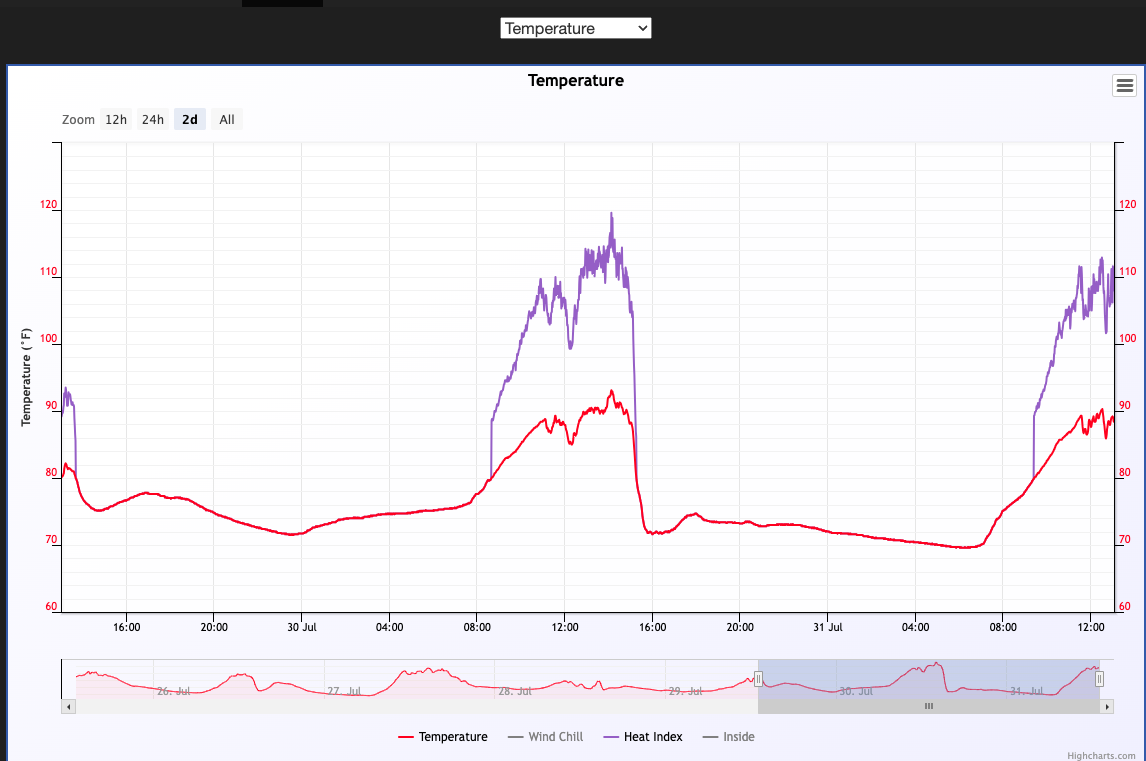Click the 12:00 label before 16:00 on 30 Jul

(565, 627)
